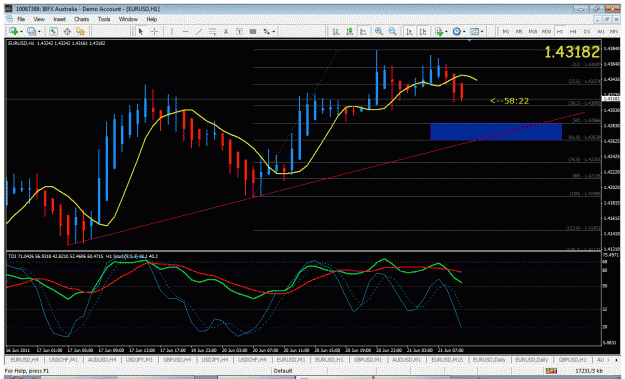Toggle chart Auto Scroll
This screenshot has width=625, height=379.
409,31
